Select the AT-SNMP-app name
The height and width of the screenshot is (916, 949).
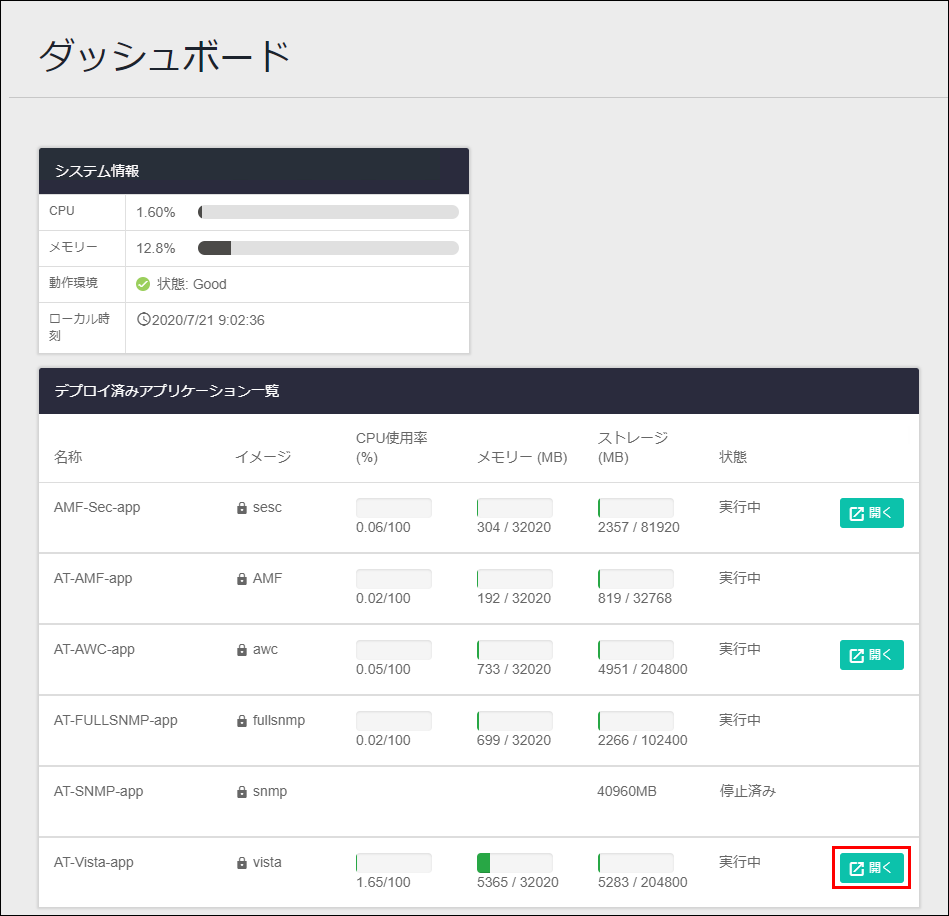tap(98, 791)
